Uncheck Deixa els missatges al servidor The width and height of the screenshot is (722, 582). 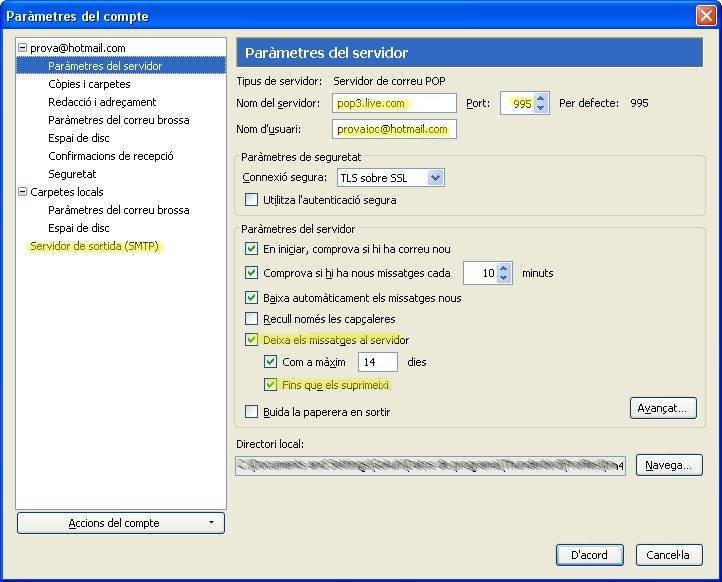[252, 340]
